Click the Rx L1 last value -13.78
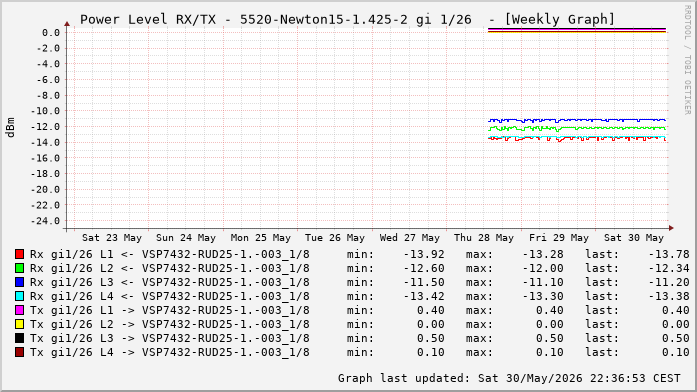Screen dimensions: 697x392 pos(669,254)
